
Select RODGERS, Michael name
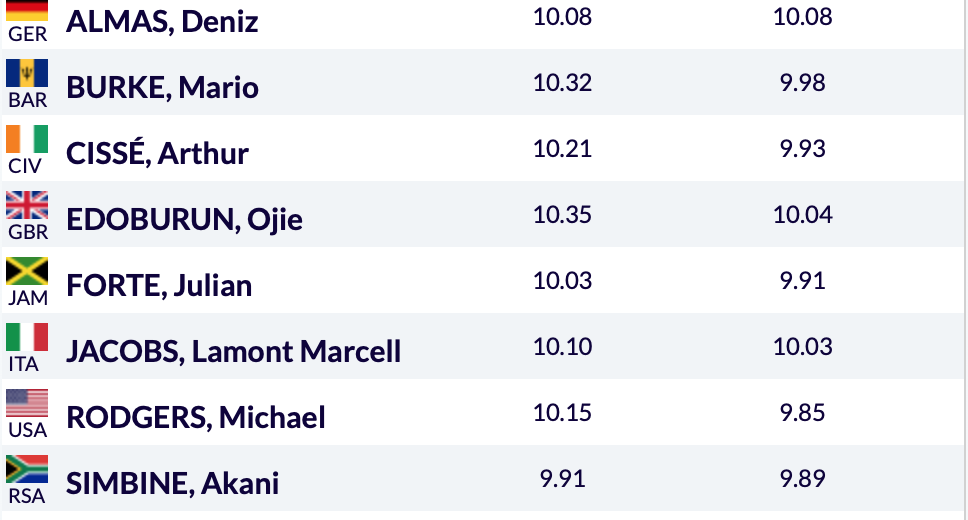click(x=196, y=417)
